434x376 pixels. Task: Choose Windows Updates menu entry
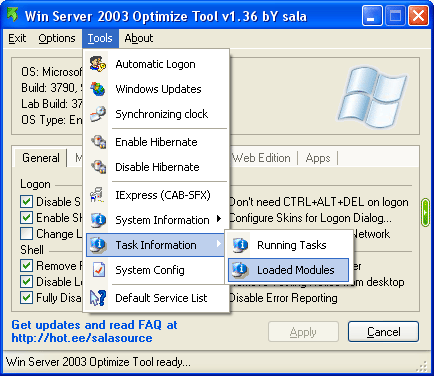point(157,89)
